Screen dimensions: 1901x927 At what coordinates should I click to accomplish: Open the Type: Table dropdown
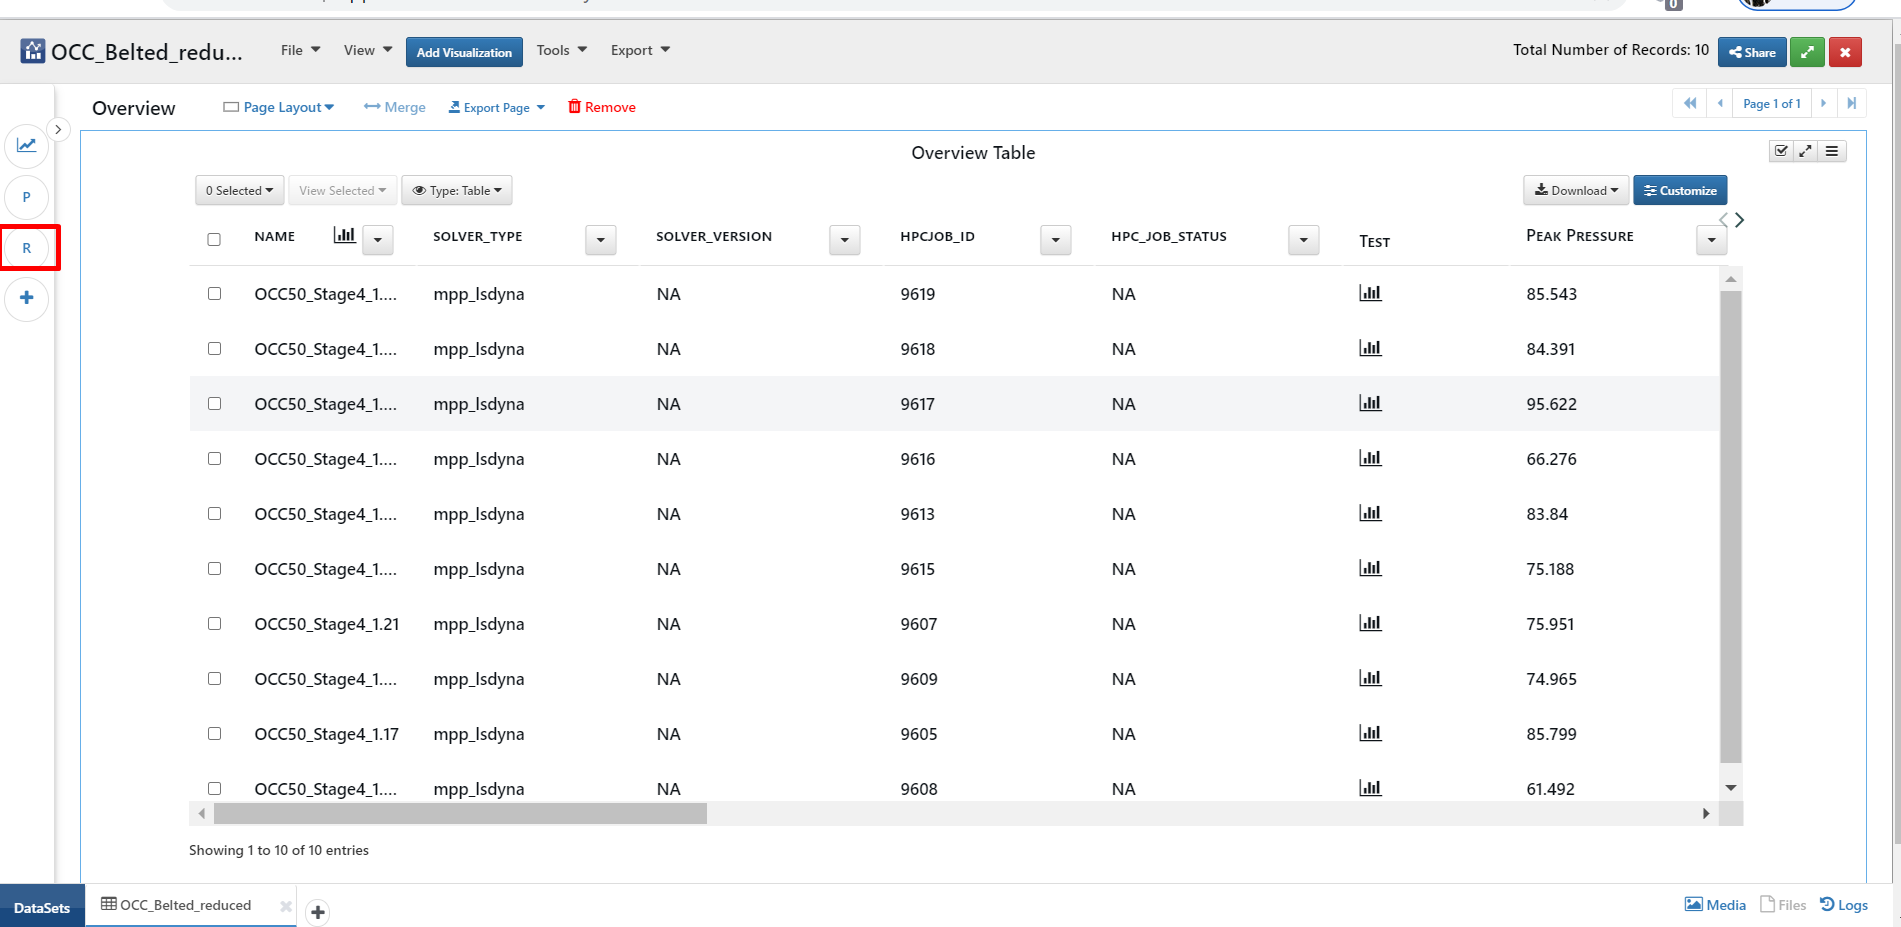pos(457,190)
